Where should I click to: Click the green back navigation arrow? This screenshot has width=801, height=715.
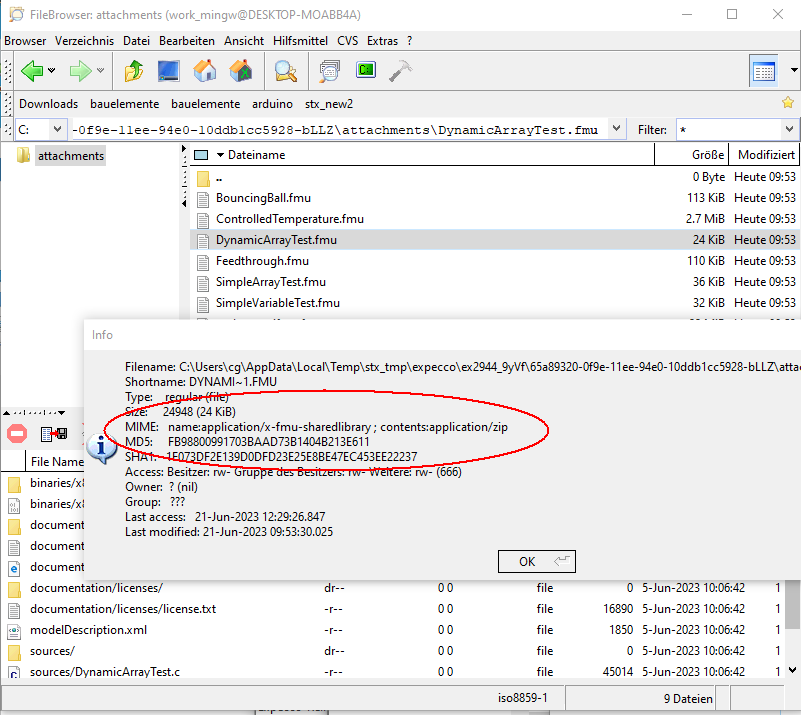tap(31, 71)
